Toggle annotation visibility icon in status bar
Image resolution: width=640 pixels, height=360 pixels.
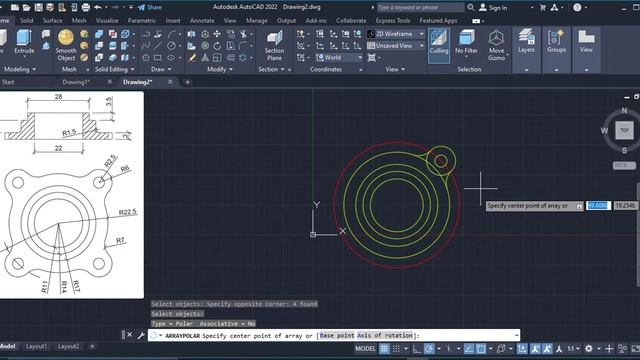tap(535, 349)
